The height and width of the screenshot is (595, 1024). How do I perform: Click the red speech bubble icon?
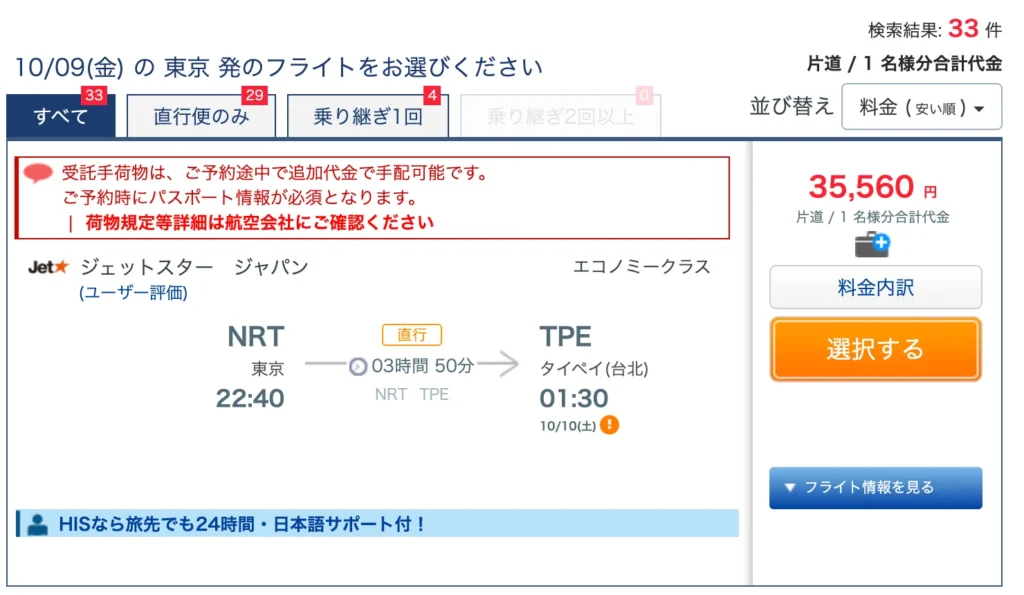coord(38,173)
